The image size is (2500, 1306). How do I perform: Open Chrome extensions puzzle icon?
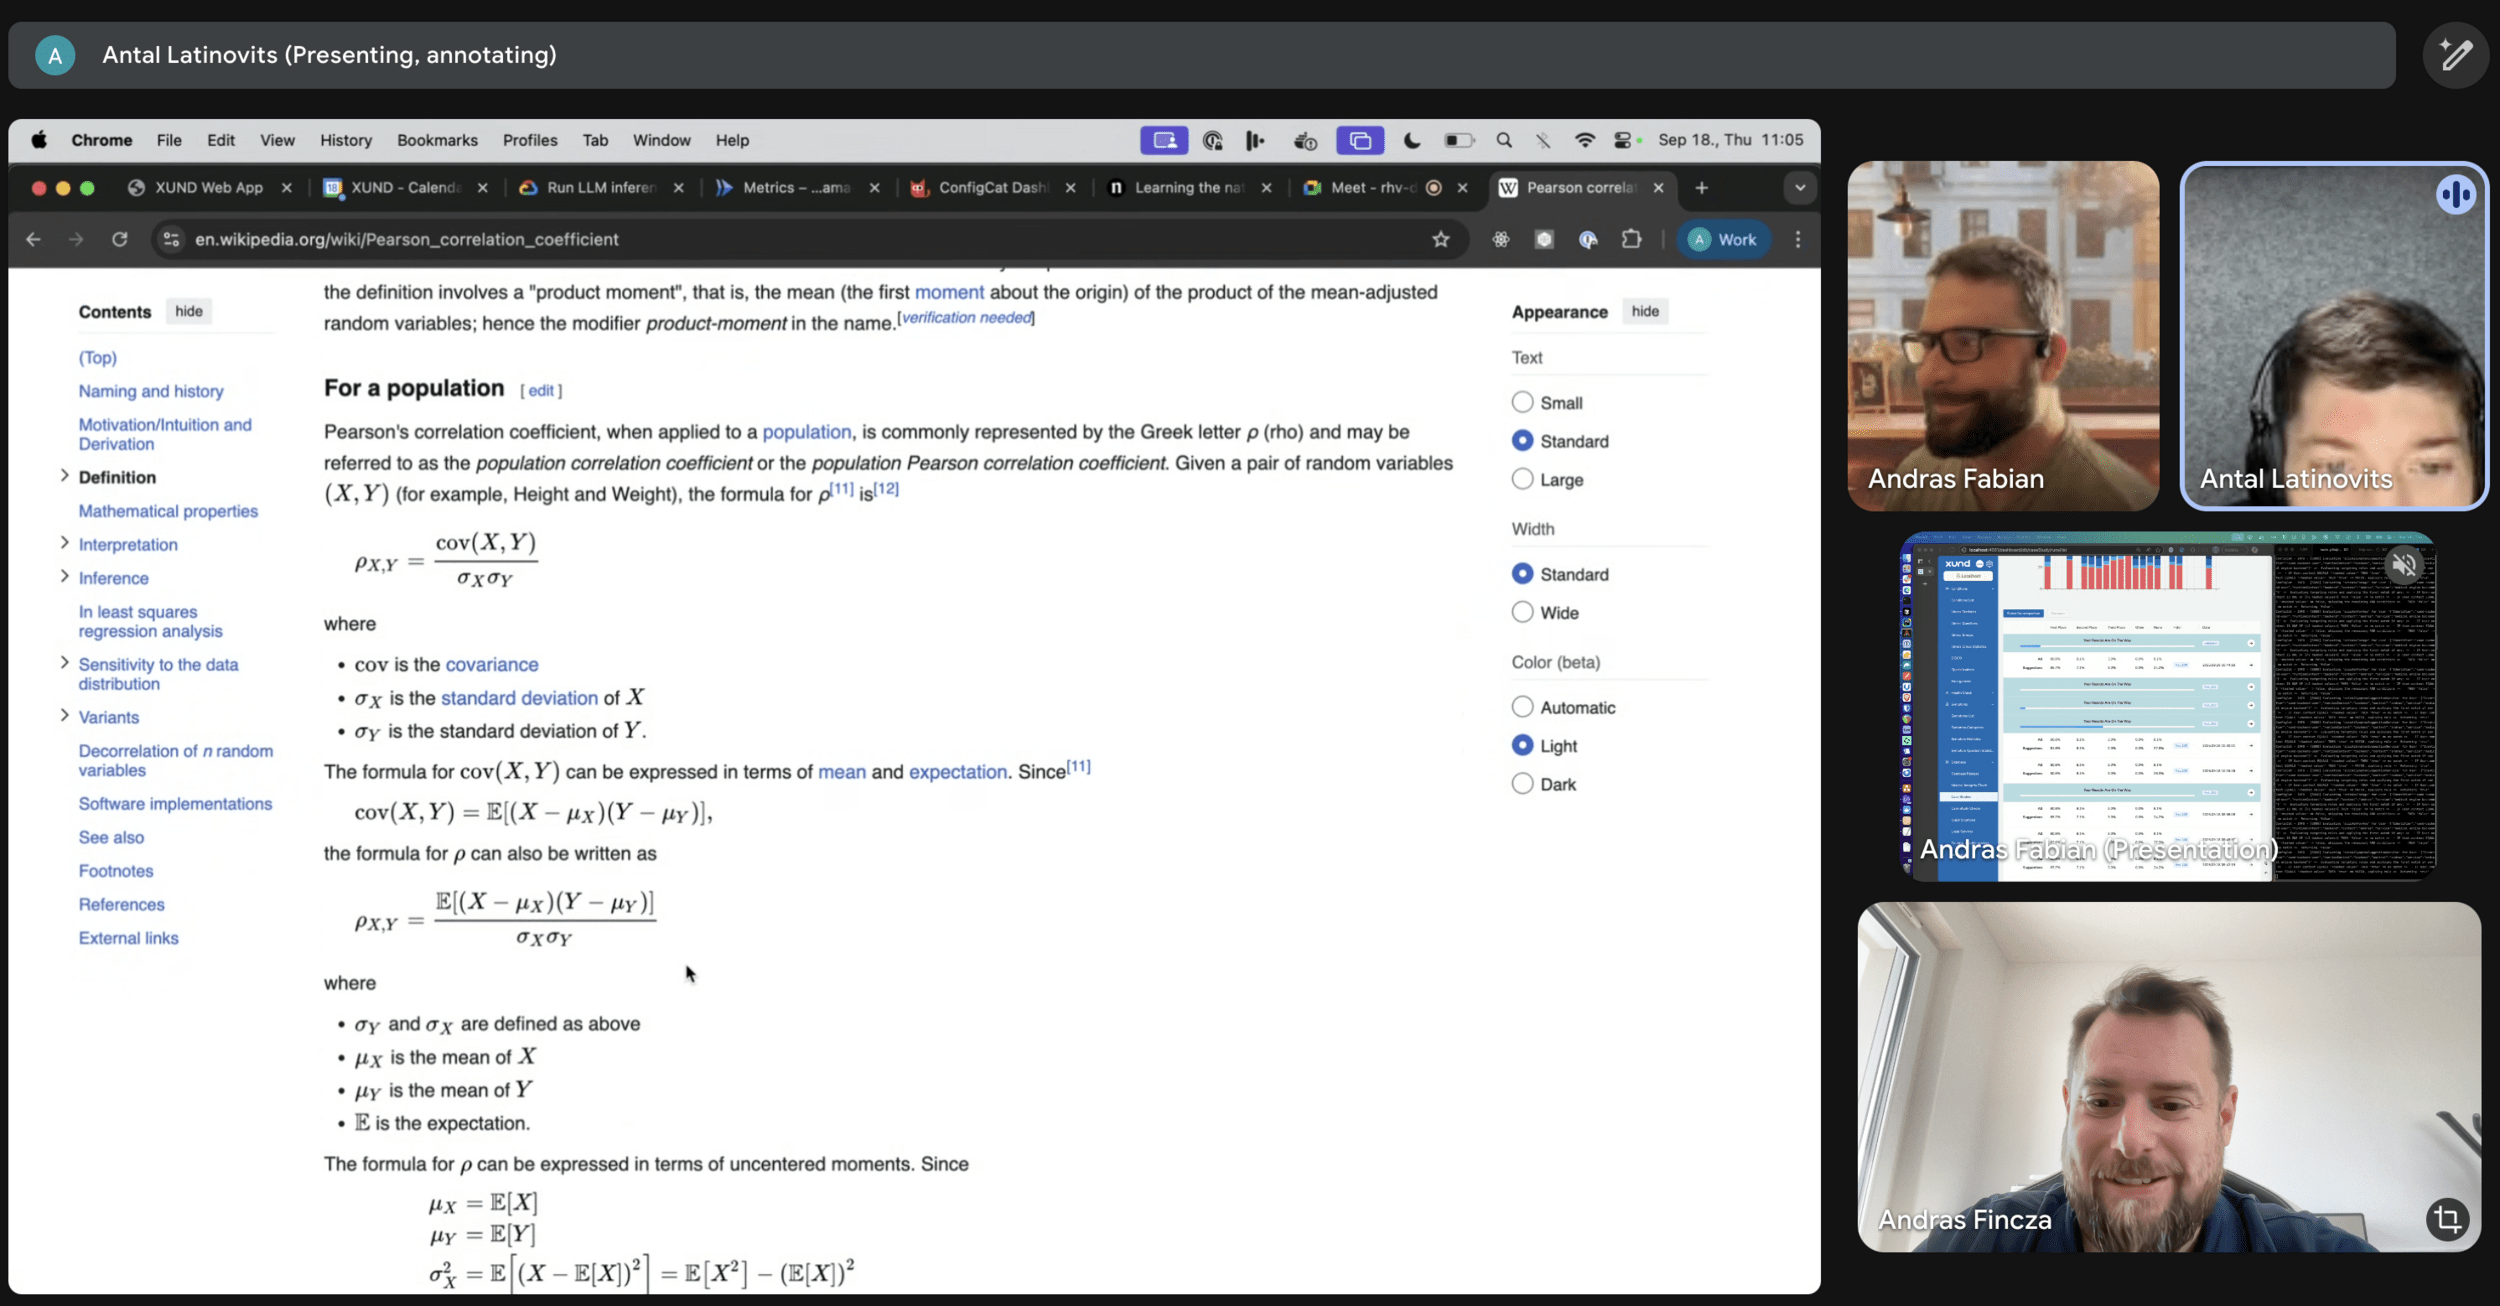pyautogui.click(x=1631, y=239)
